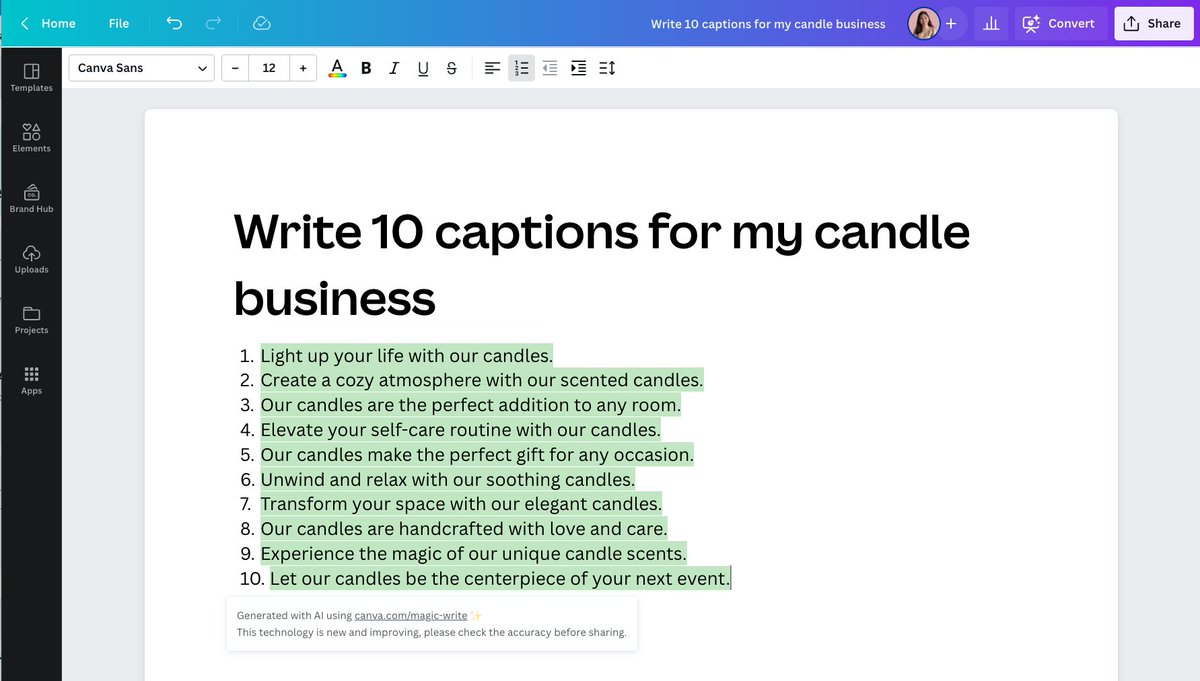Toggle bold formatting on the text
The width and height of the screenshot is (1200, 681).
pyautogui.click(x=365, y=67)
